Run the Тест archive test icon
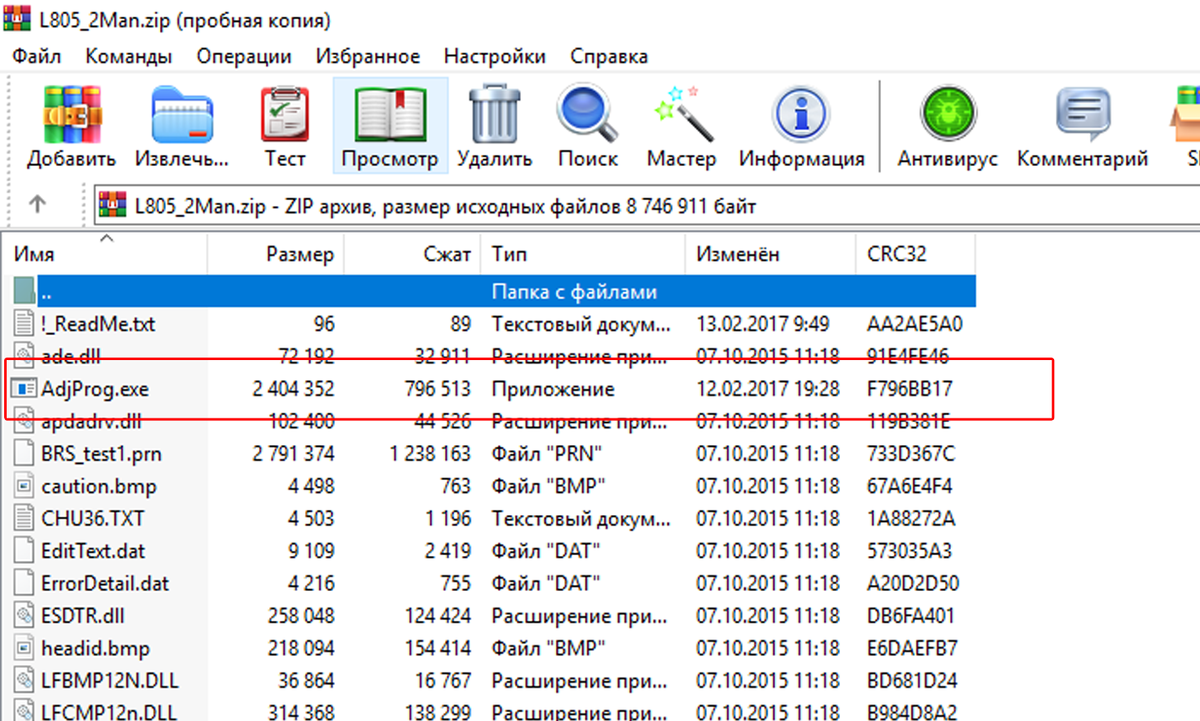 tap(285, 115)
